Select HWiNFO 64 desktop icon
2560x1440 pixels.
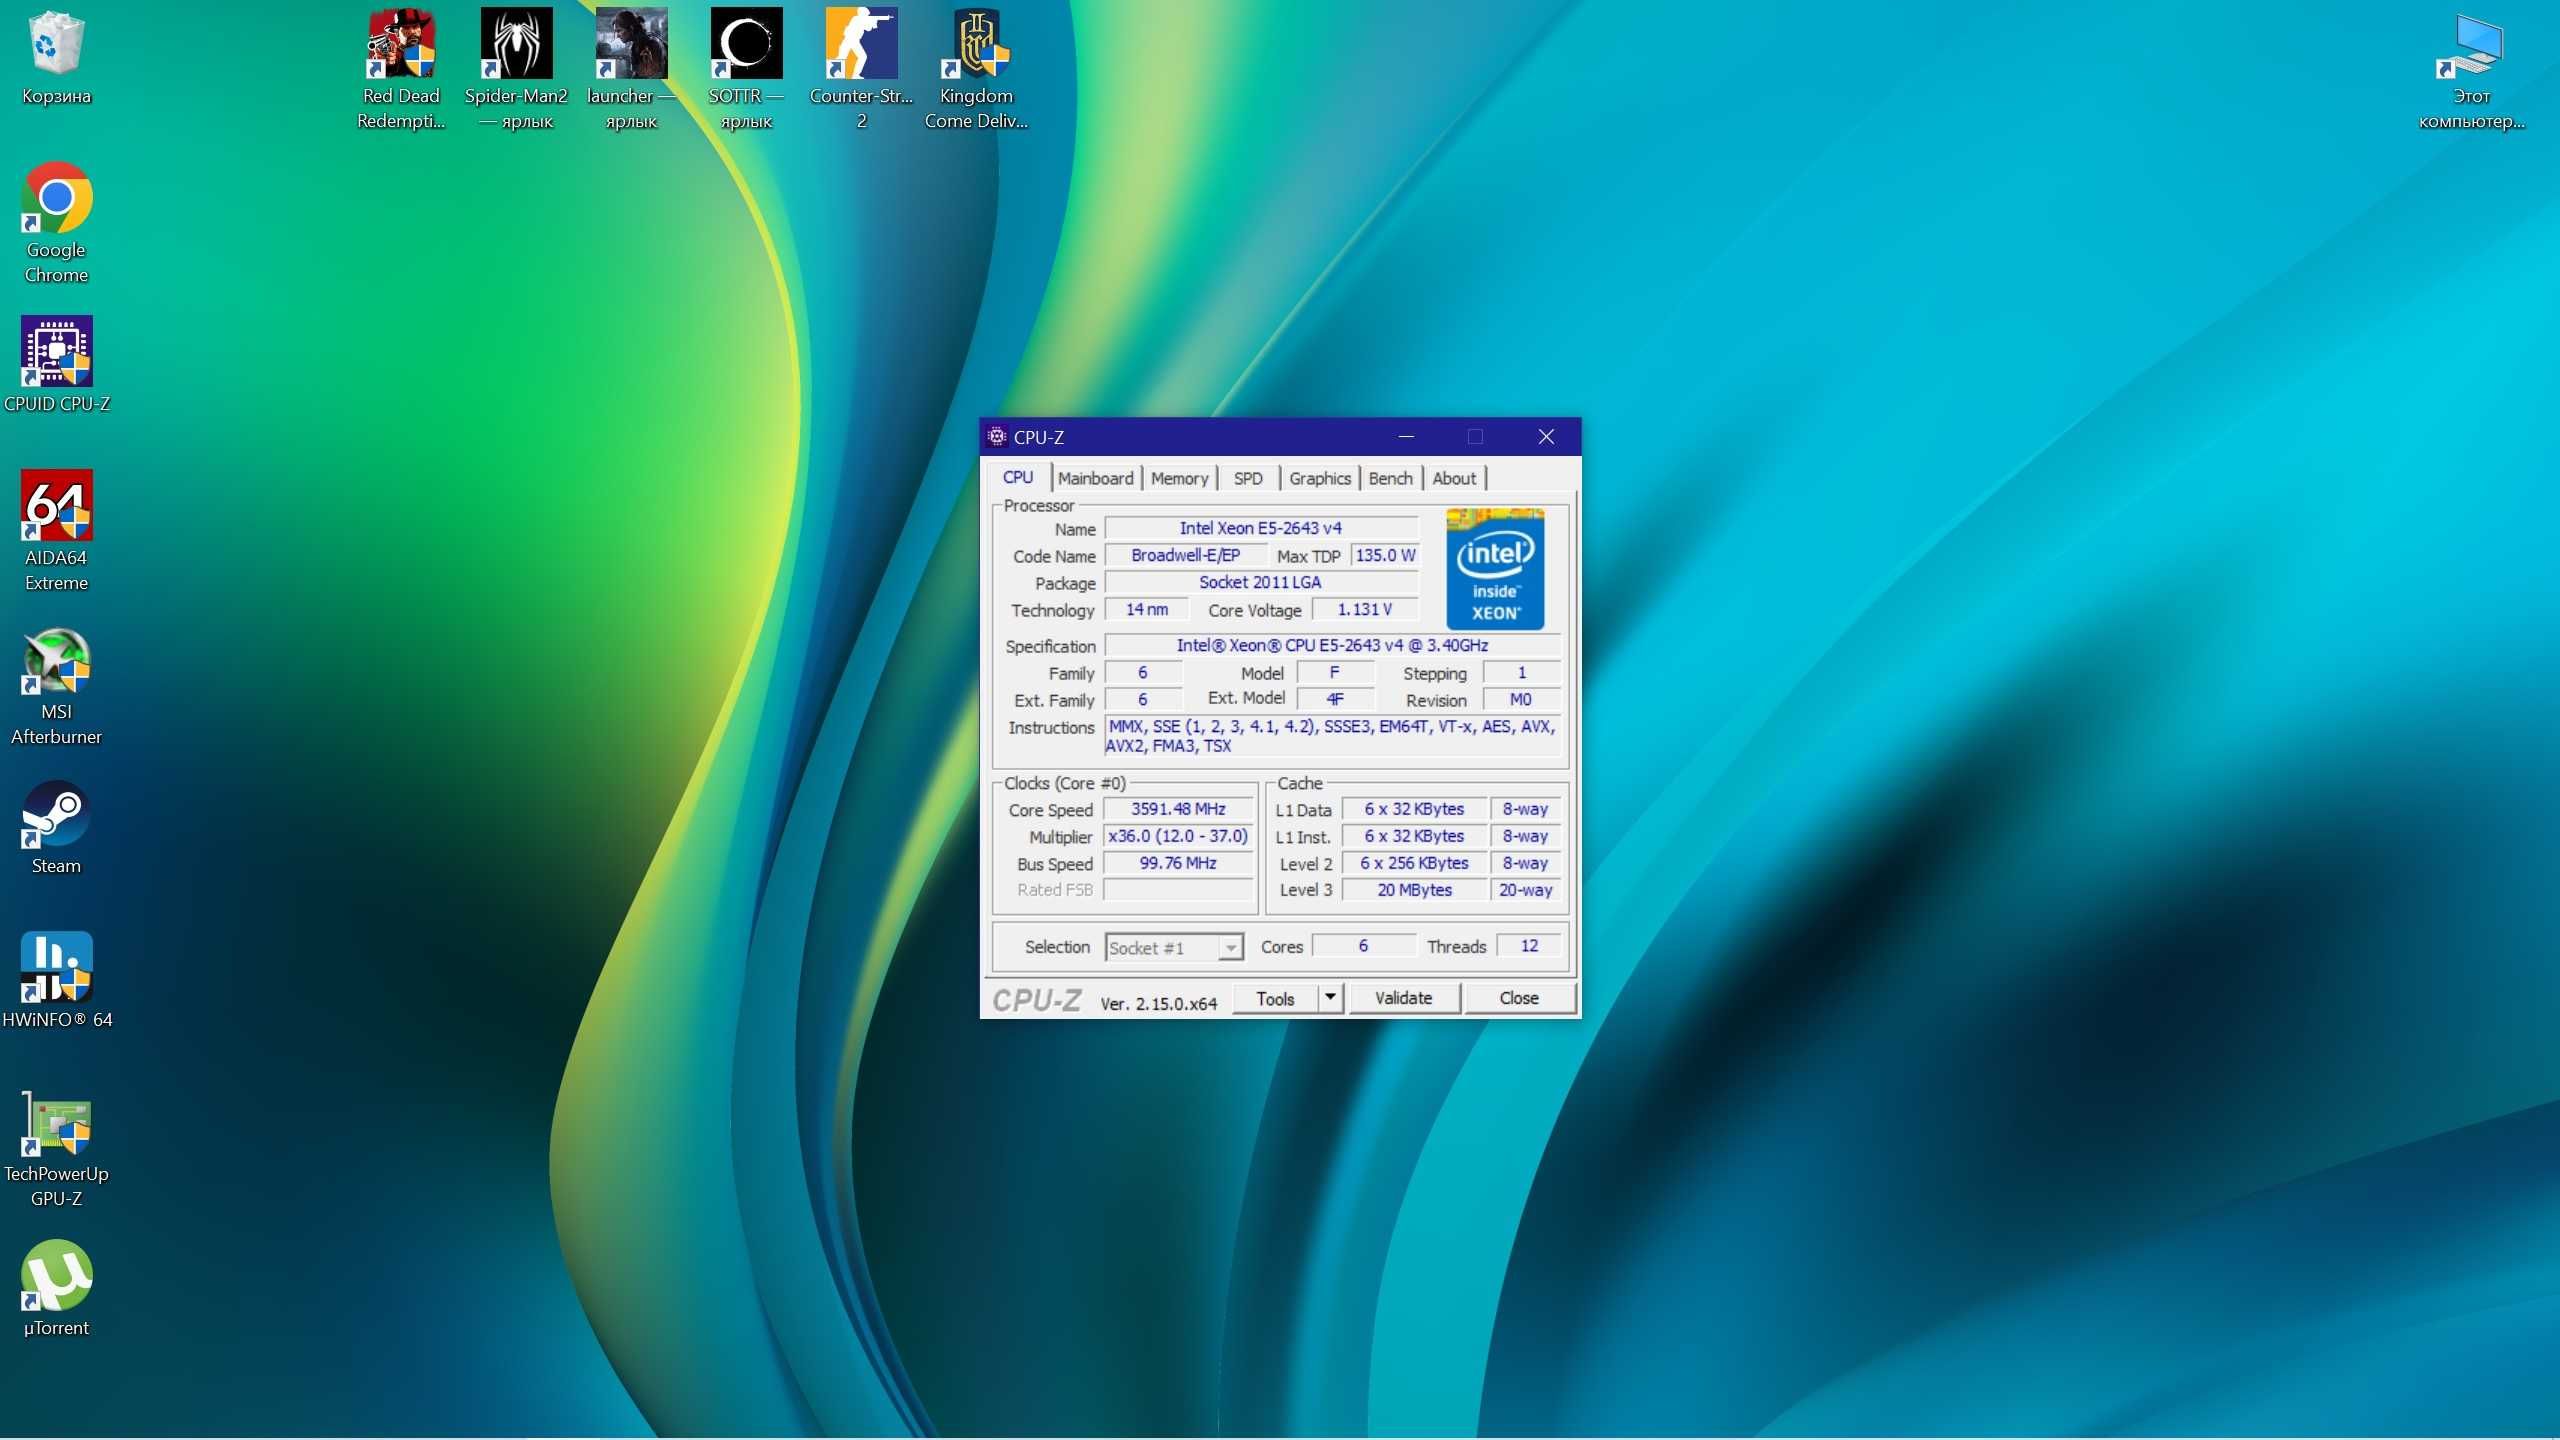(x=56, y=980)
